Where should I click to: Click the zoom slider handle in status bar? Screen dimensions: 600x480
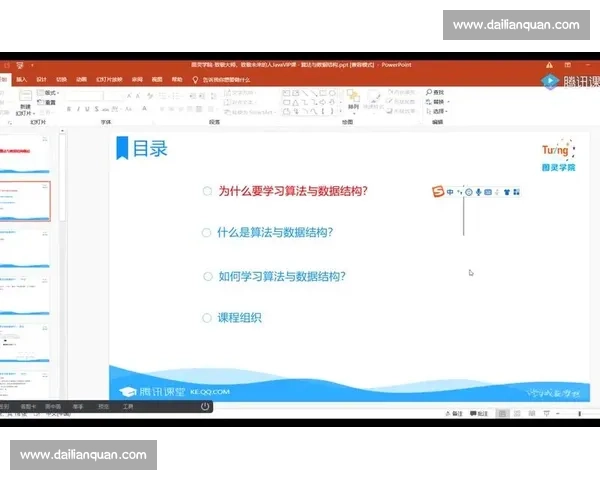580,413
